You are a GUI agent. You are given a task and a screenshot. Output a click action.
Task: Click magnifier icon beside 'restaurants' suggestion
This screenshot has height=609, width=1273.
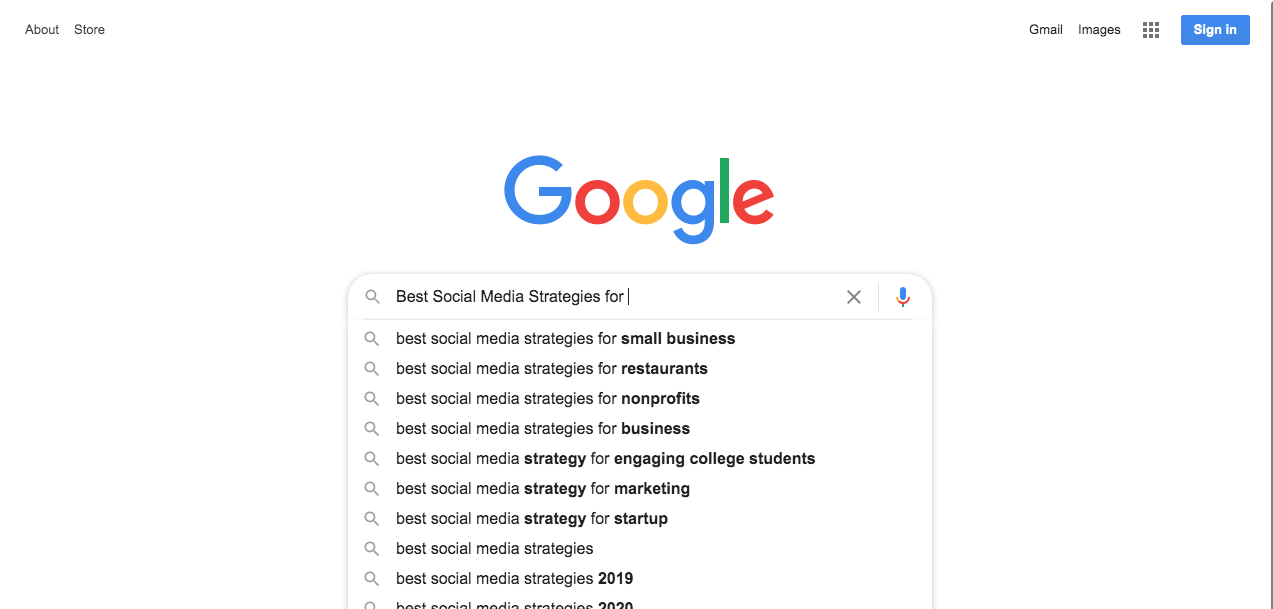coord(372,369)
